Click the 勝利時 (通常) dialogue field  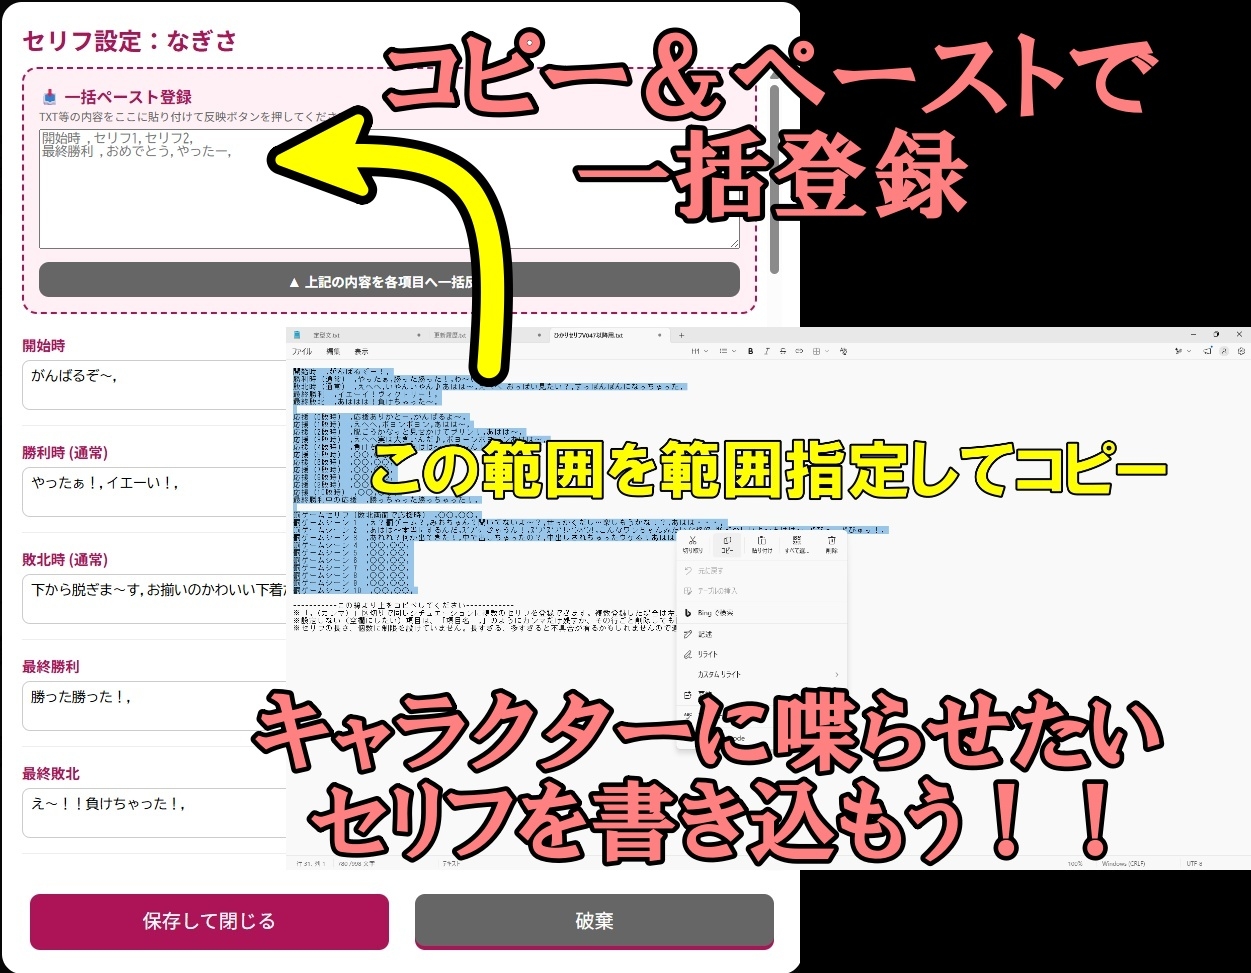pyautogui.click(x=155, y=491)
